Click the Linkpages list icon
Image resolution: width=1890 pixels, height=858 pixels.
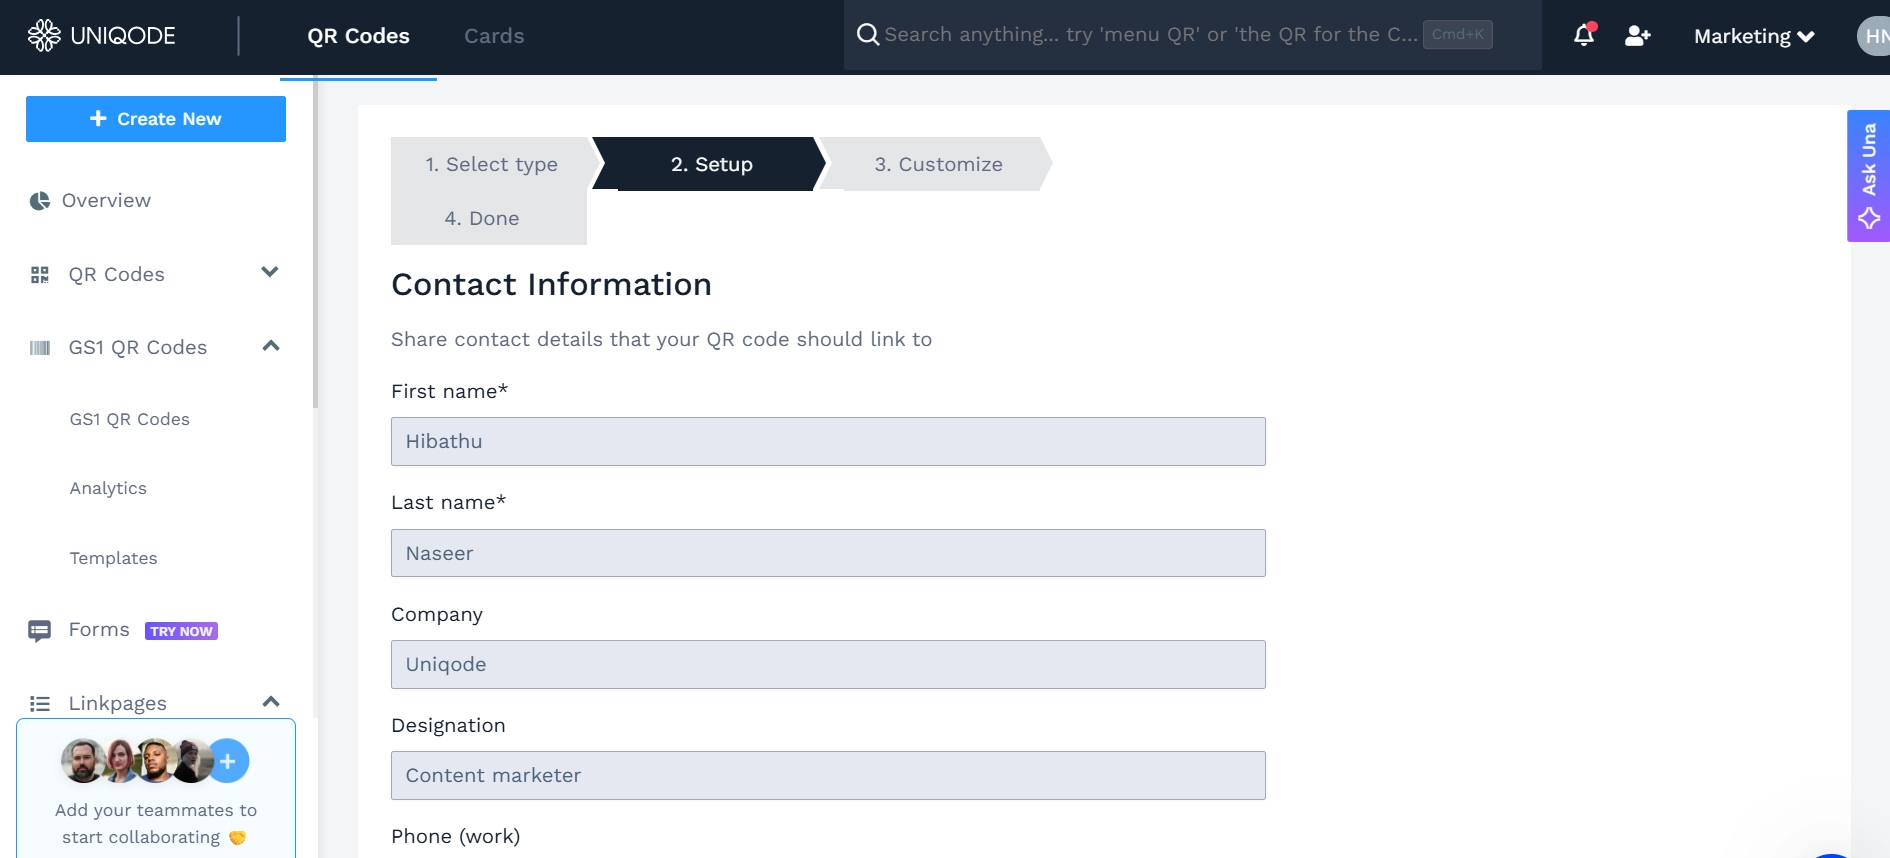(40, 704)
